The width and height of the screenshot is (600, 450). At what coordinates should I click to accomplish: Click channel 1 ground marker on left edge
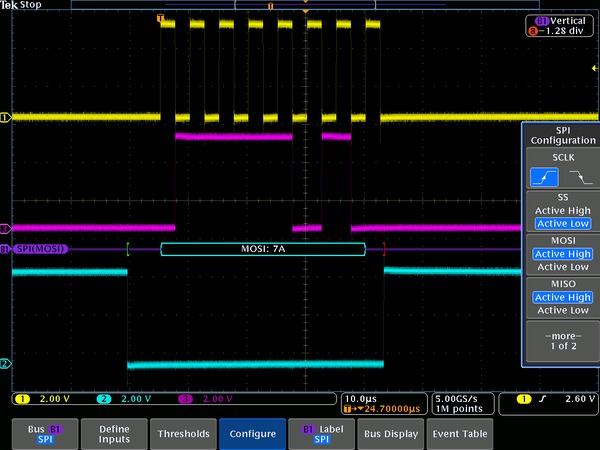(5, 117)
